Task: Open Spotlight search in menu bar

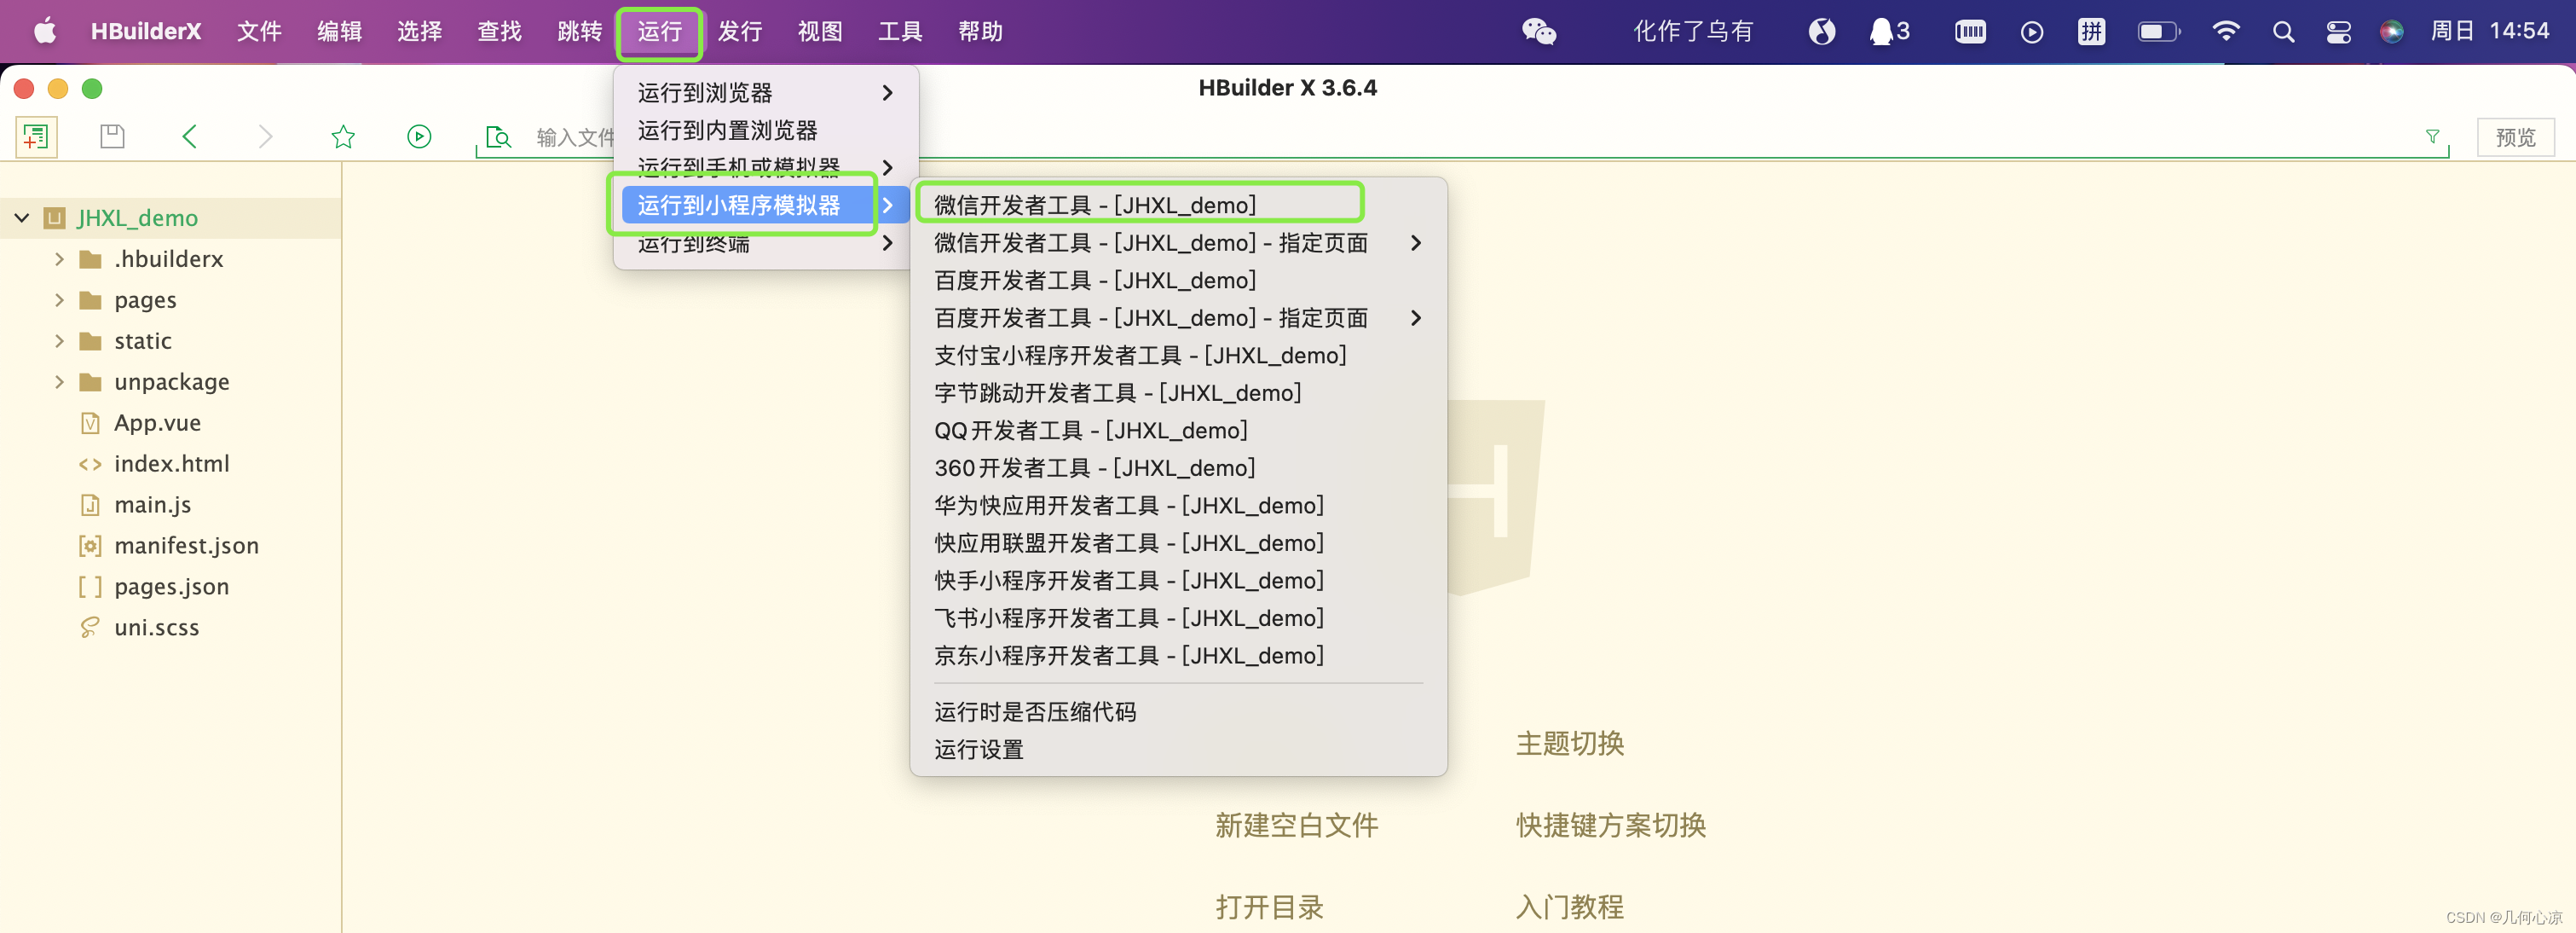Action: coord(2283,31)
